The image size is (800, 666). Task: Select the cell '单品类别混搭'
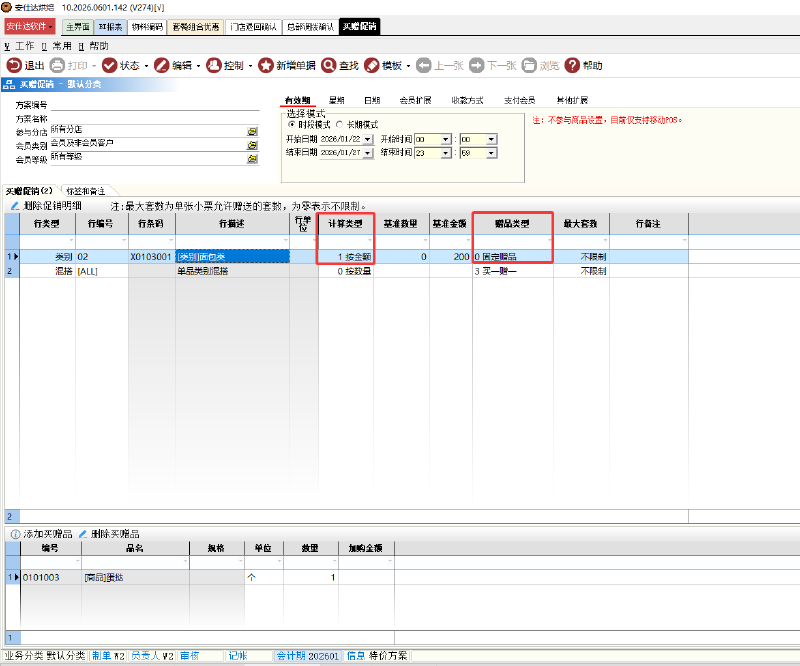(233, 271)
